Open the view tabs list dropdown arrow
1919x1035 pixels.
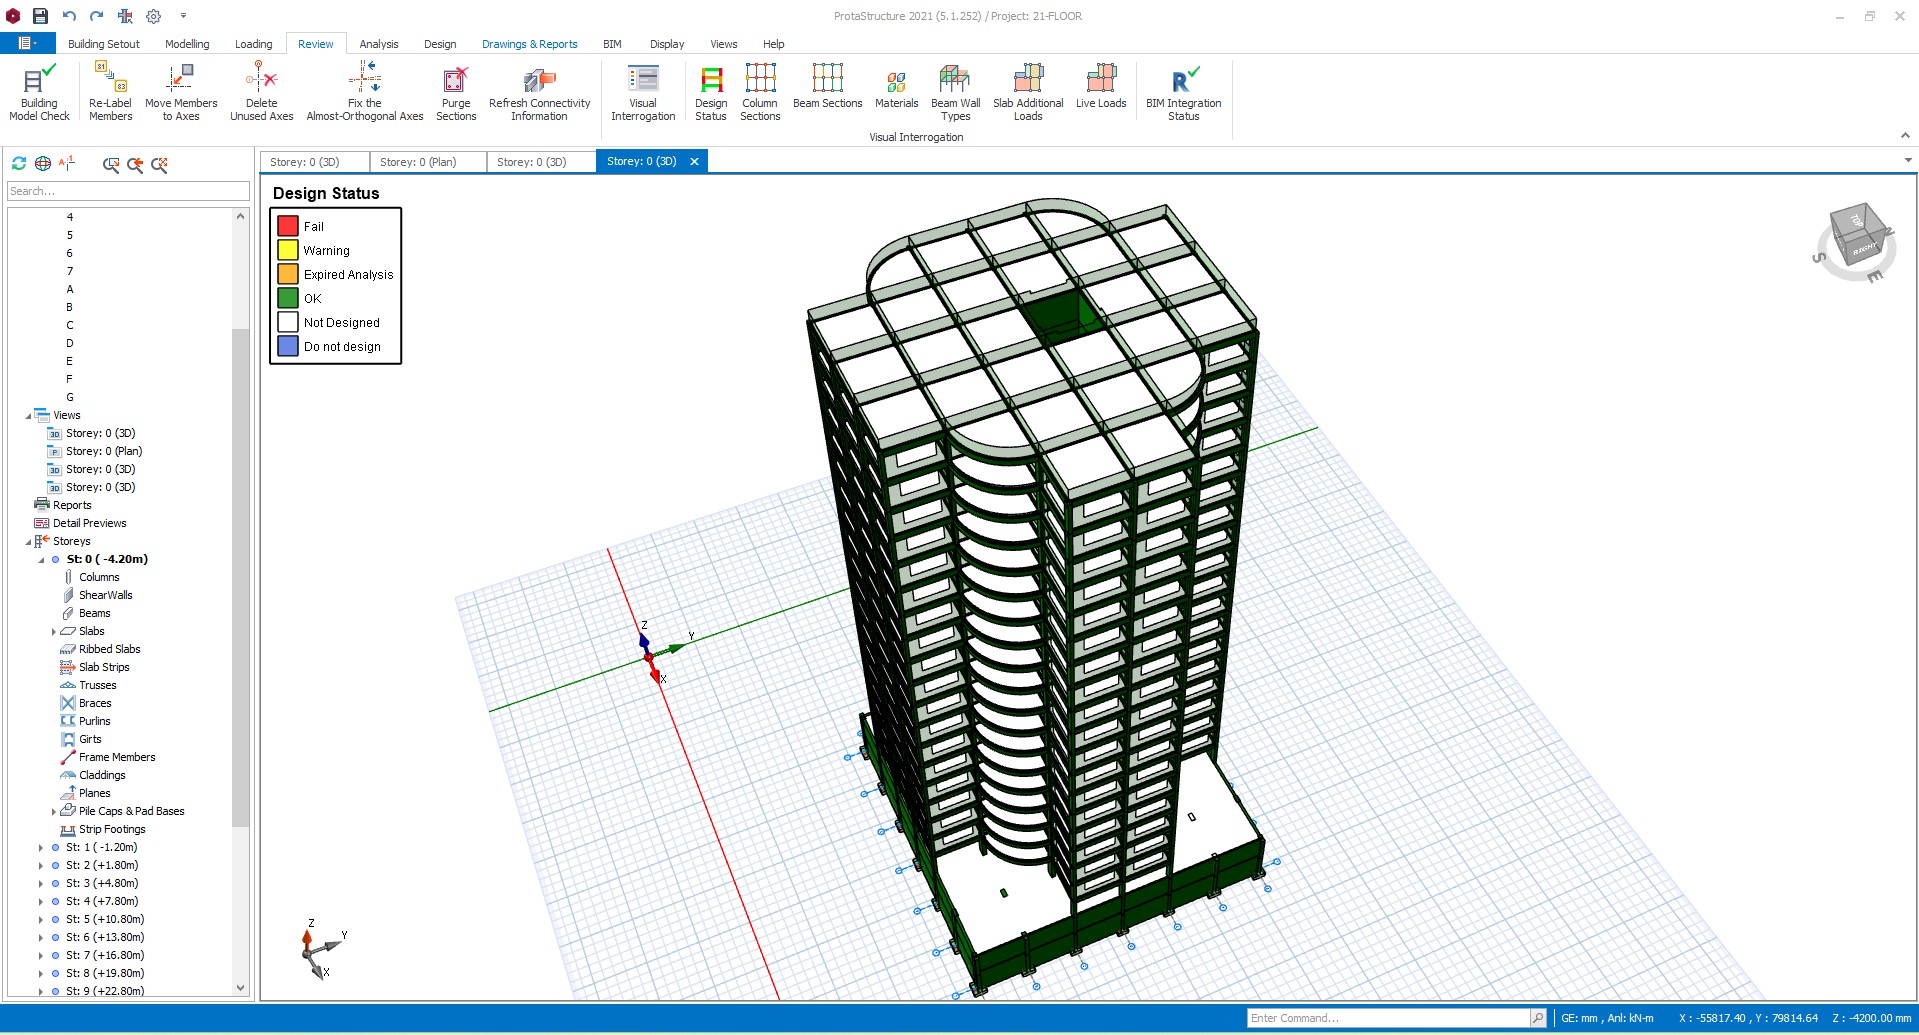pyautogui.click(x=1908, y=160)
